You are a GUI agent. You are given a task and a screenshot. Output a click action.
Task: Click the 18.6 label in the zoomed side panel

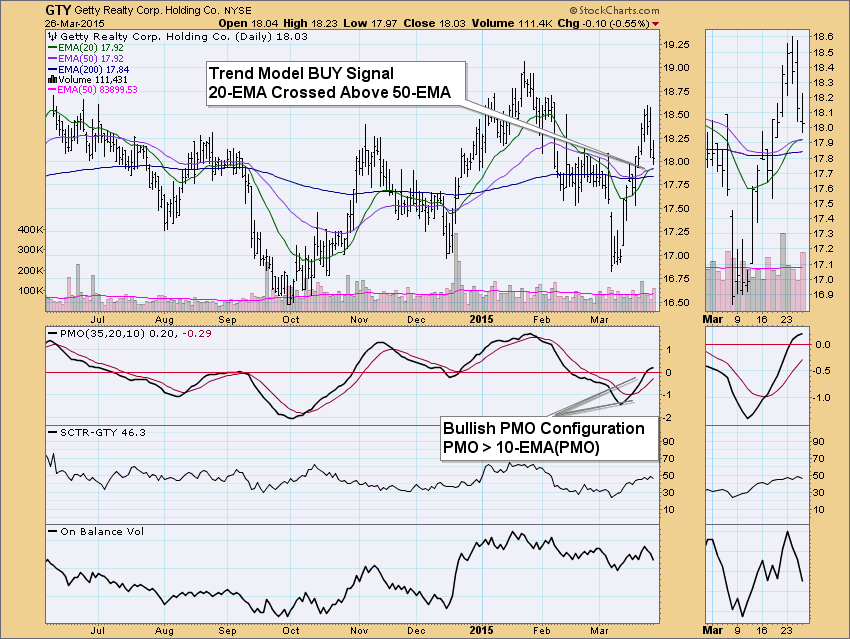pos(823,37)
